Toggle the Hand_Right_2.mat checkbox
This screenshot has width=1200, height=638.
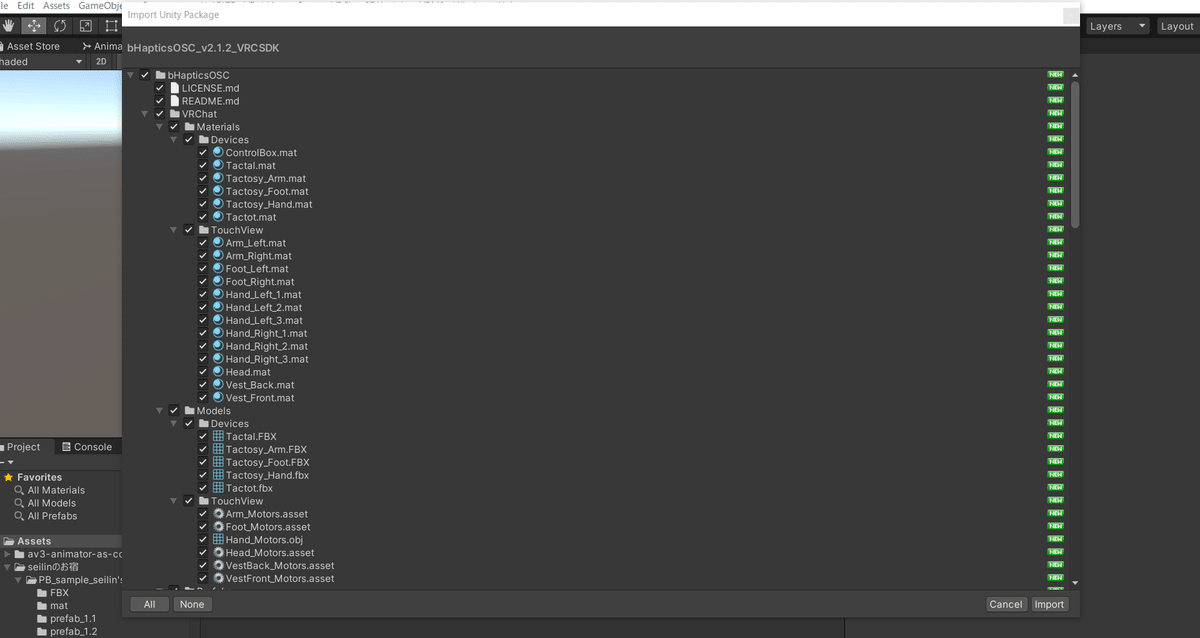[x=203, y=346]
